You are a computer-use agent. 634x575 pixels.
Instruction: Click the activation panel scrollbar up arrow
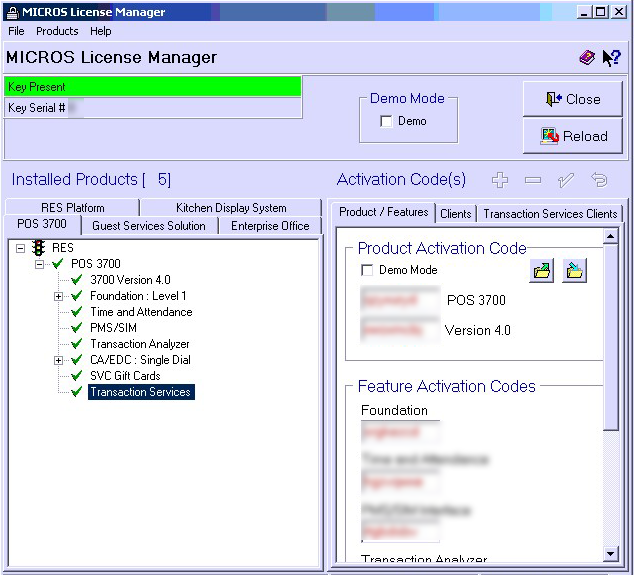(x=610, y=236)
